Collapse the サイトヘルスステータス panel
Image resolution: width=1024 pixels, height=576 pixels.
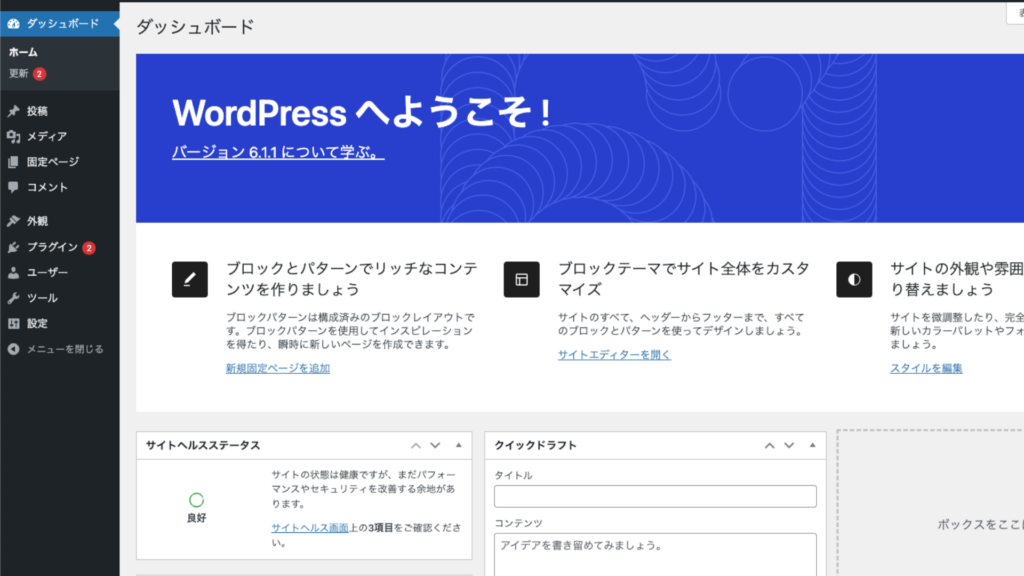[x=458, y=445]
